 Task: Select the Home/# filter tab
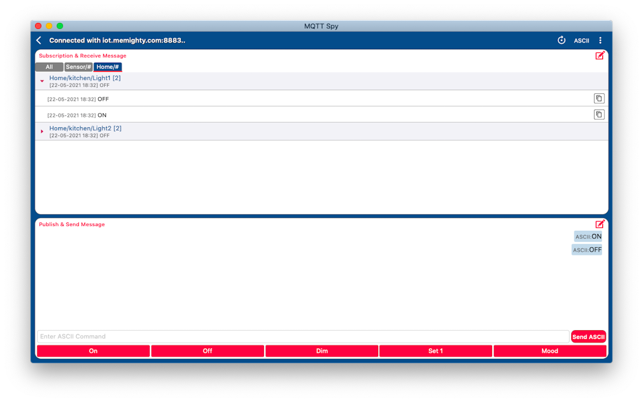coord(107,67)
